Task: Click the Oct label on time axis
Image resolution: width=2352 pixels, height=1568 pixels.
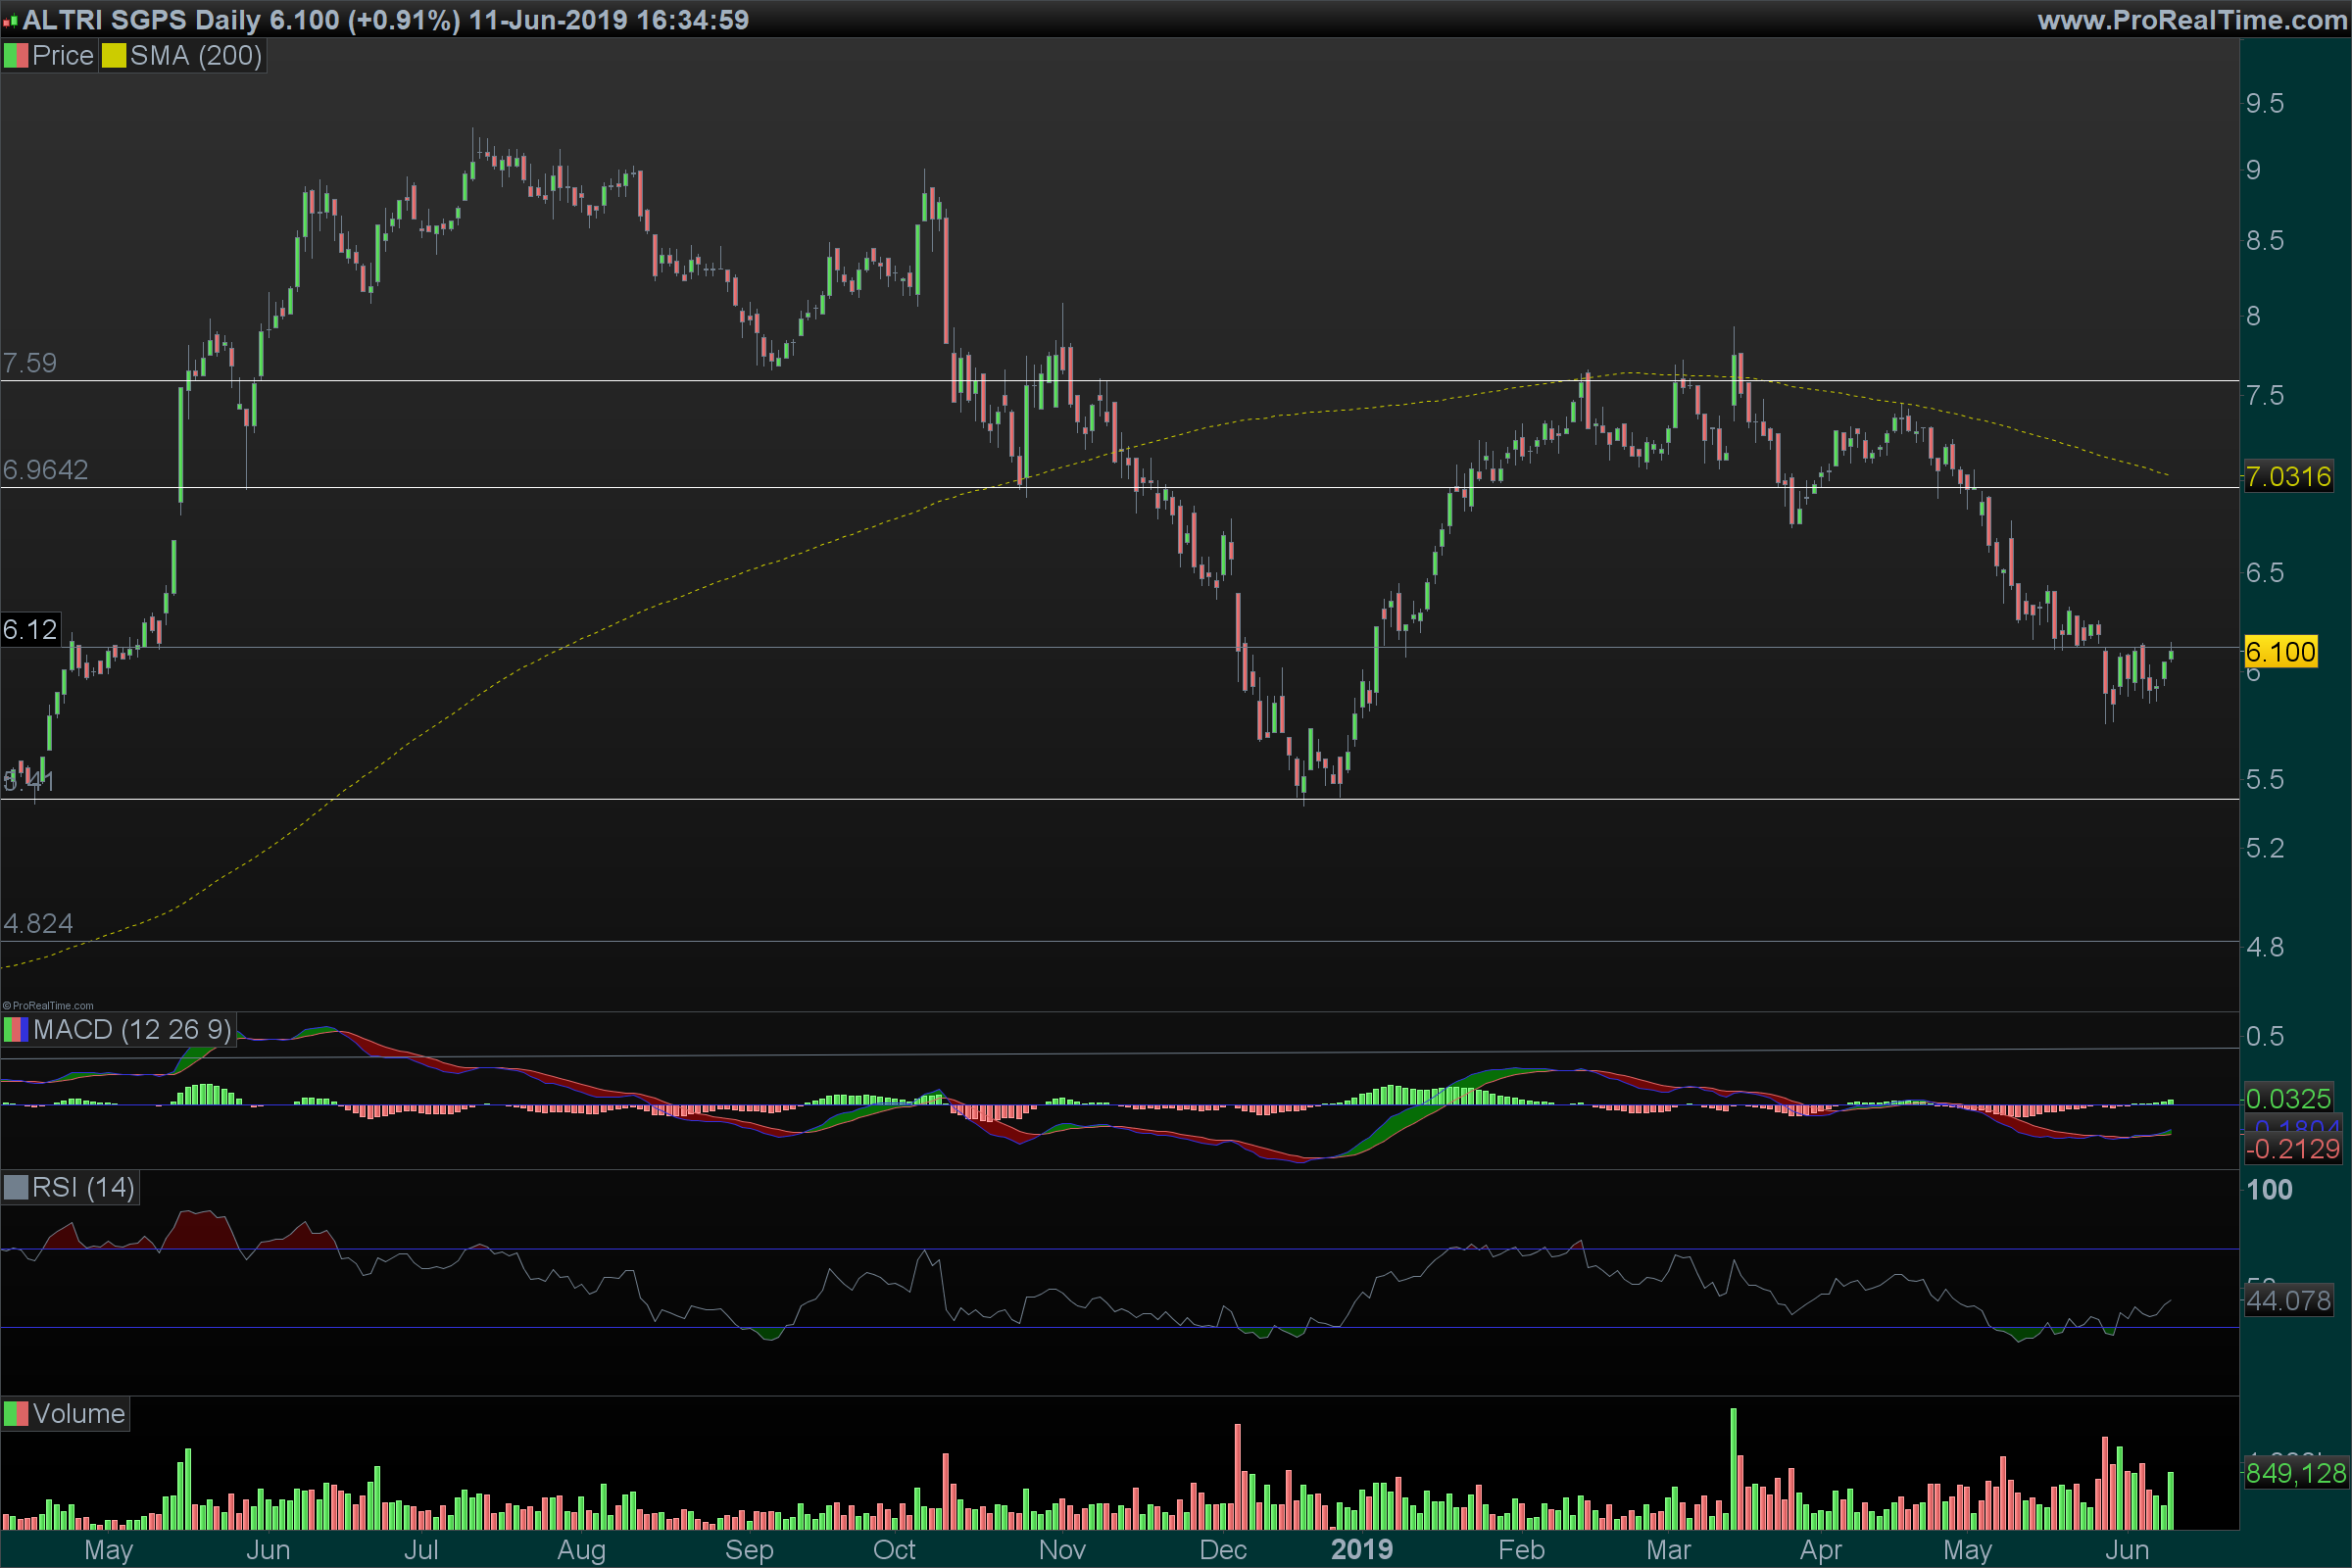Action: point(894,1550)
